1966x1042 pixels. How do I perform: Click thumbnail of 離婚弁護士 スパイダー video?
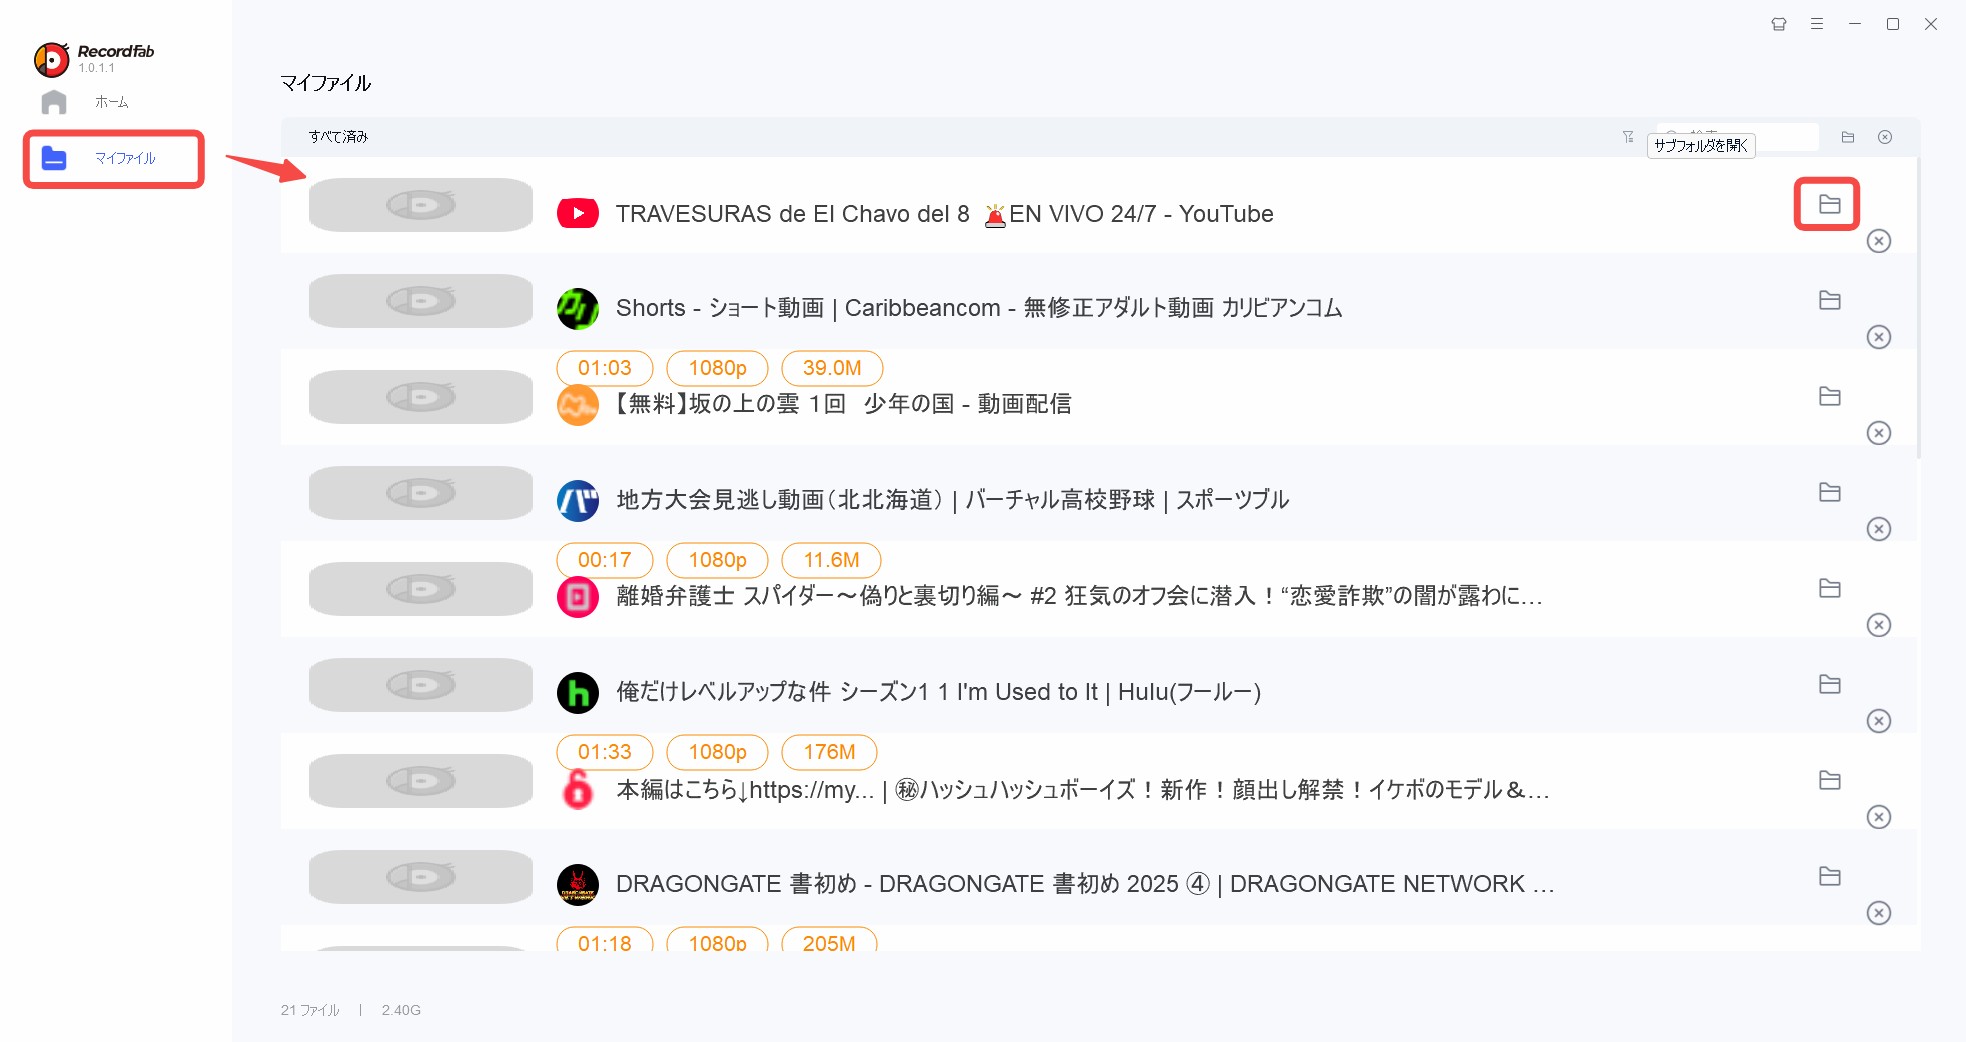point(421,589)
